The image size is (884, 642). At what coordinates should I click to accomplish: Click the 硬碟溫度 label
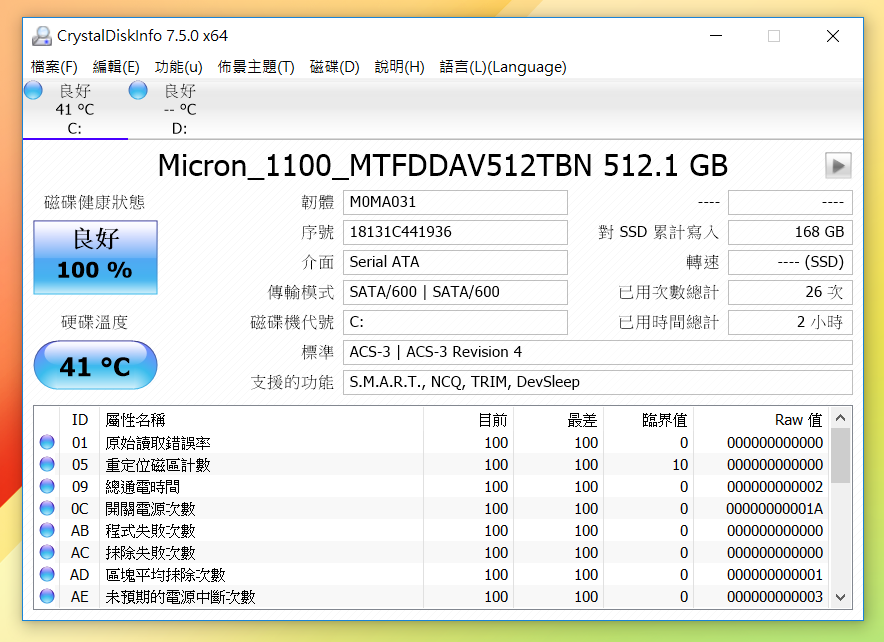pyautogui.click(x=95, y=322)
